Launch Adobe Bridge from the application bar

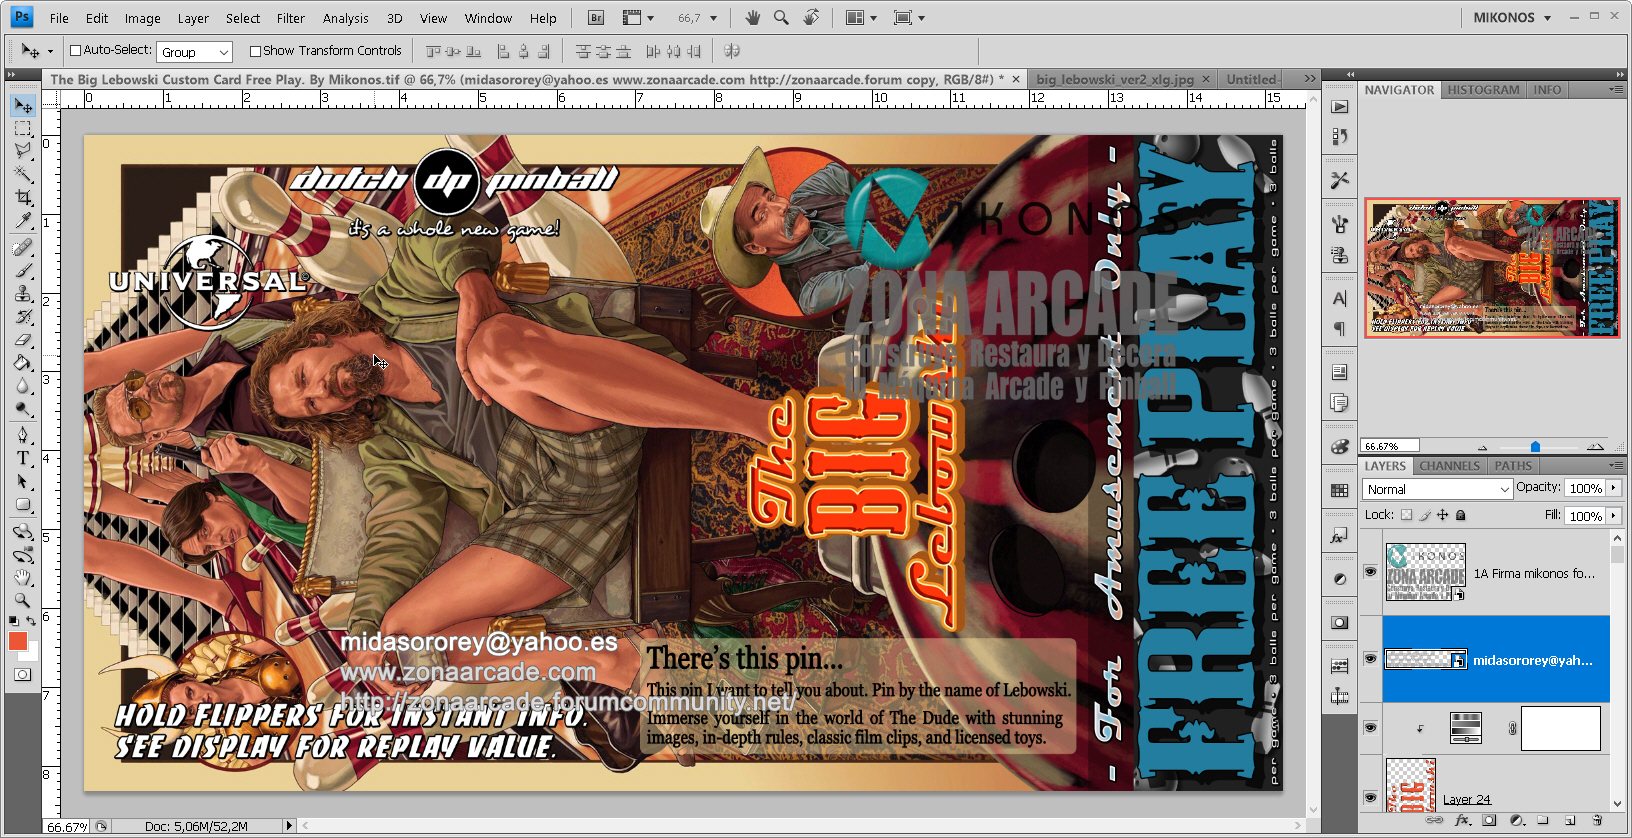596,18
